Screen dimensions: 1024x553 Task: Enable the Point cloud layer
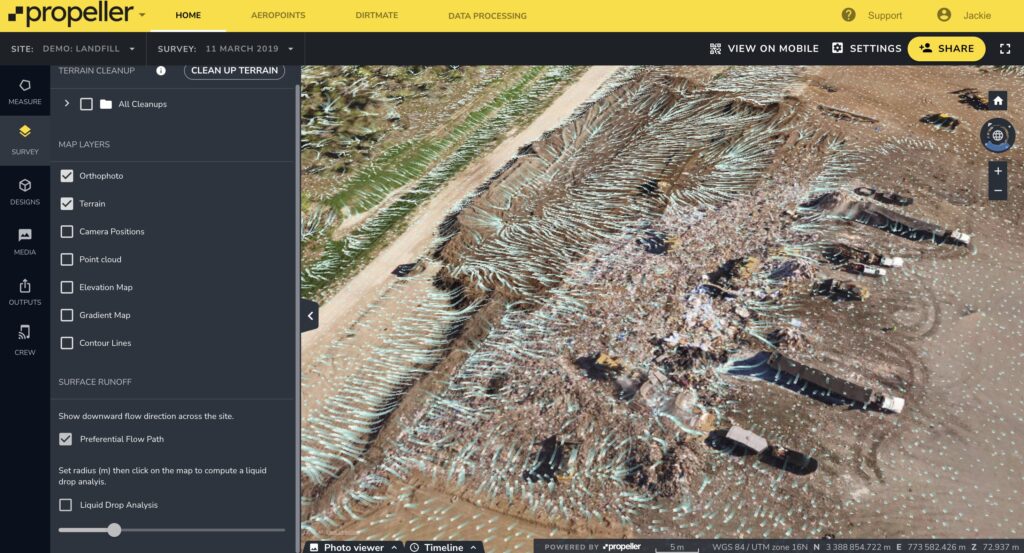(x=67, y=259)
